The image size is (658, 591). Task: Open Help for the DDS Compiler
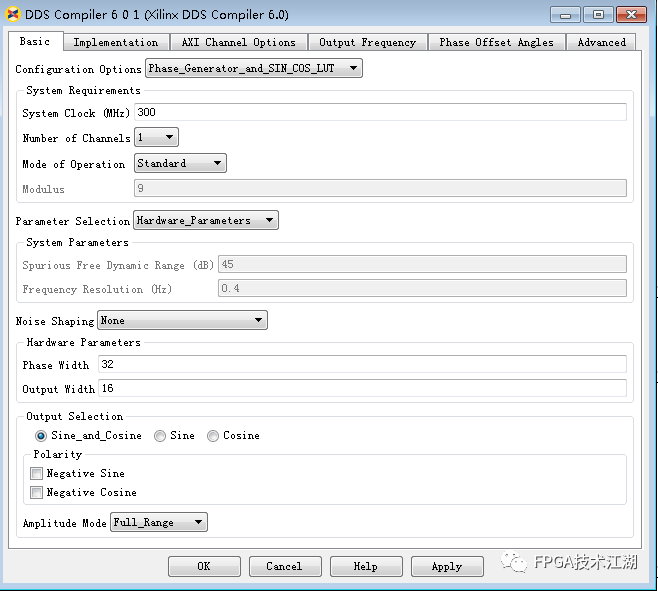(366, 566)
